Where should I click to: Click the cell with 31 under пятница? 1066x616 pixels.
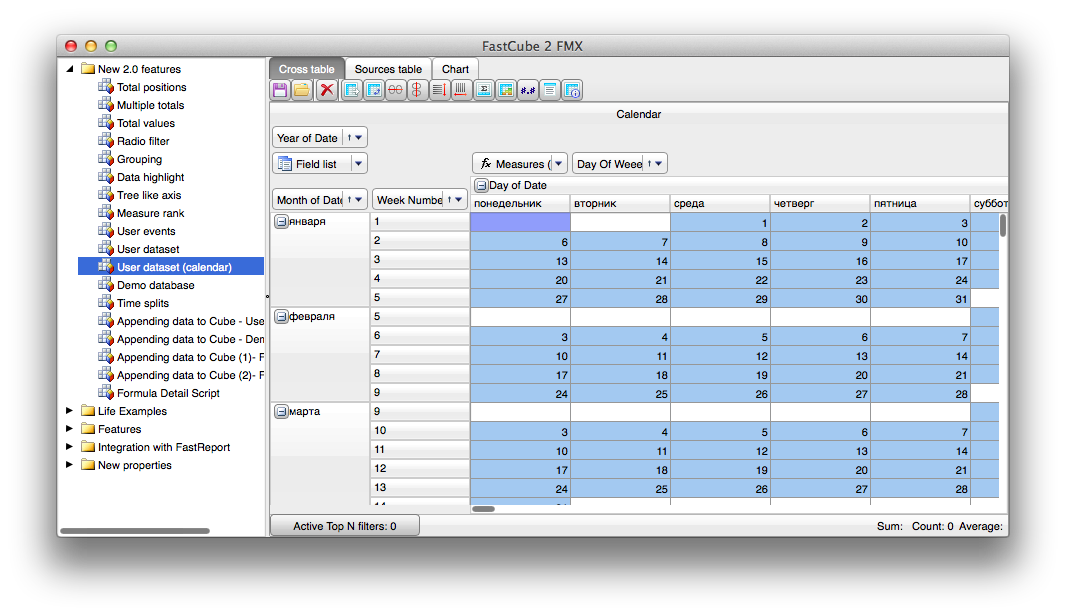point(921,298)
